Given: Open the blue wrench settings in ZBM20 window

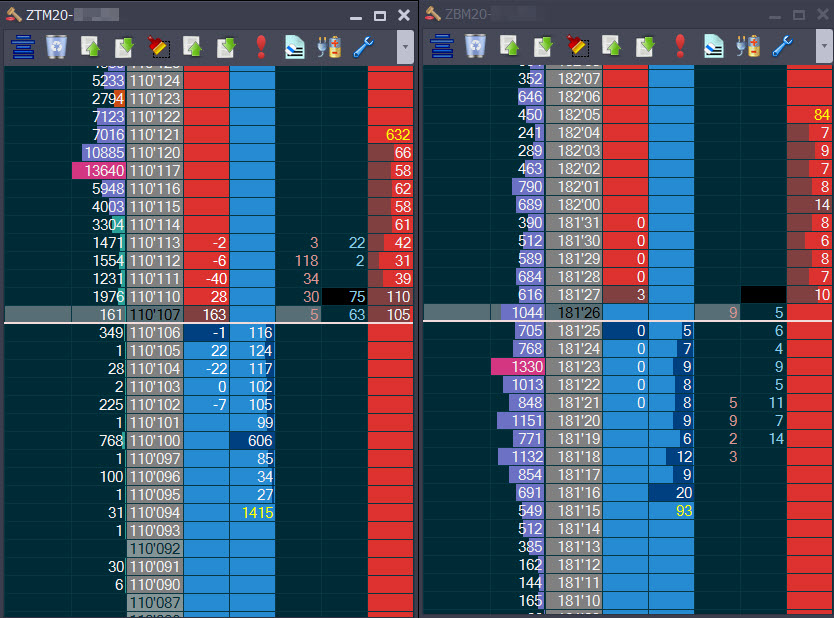Looking at the screenshot, I should (x=782, y=46).
